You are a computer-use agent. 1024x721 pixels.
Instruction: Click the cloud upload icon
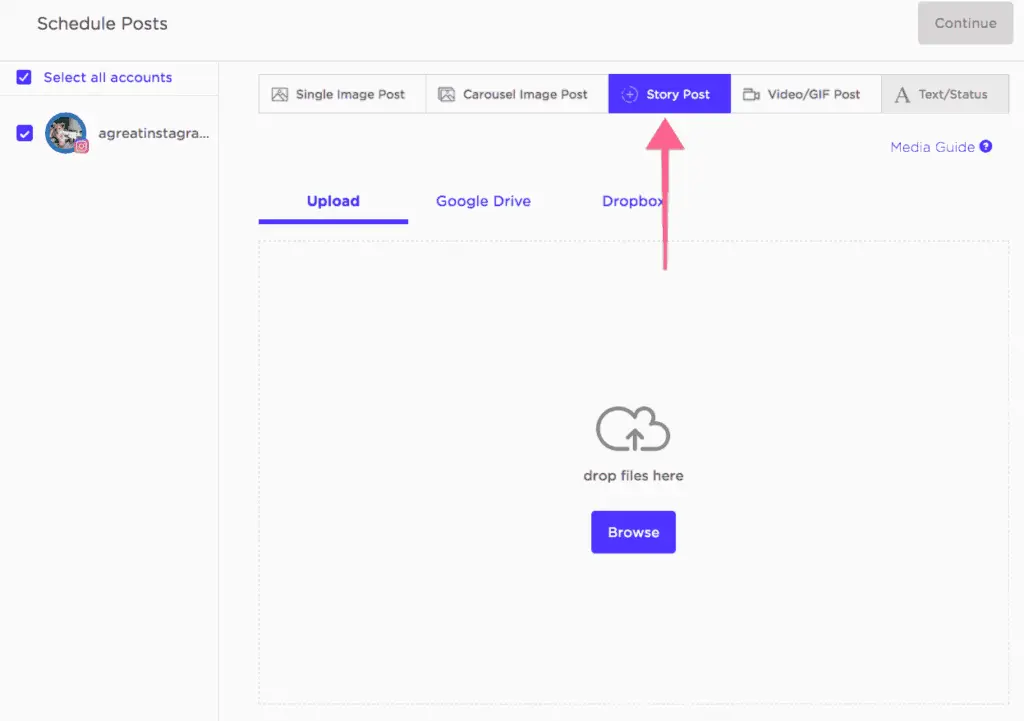click(x=633, y=431)
